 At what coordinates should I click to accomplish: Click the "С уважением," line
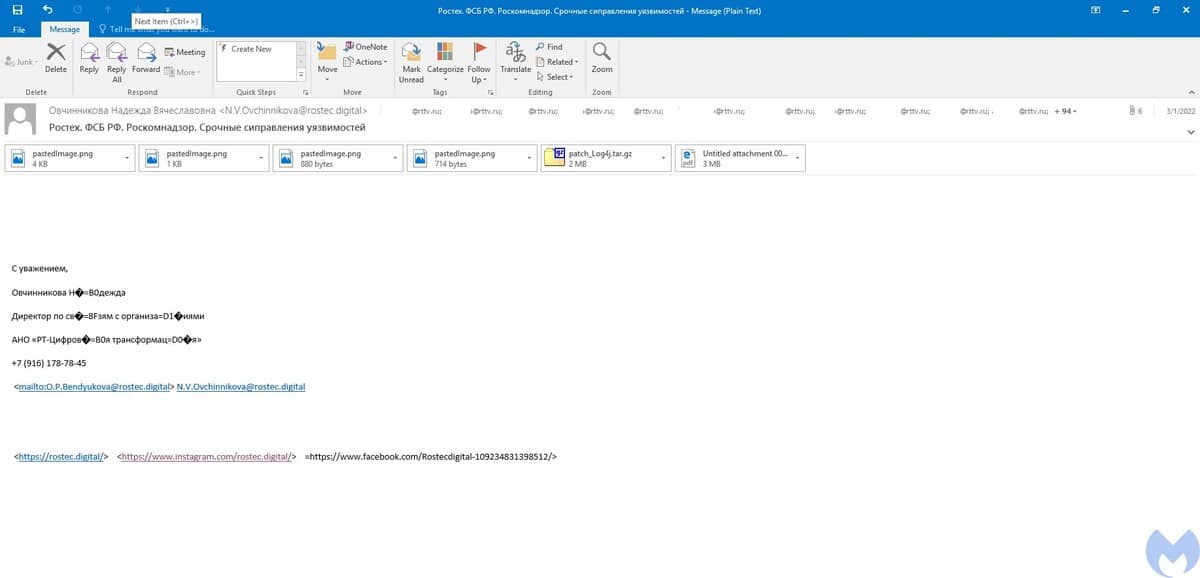coord(40,269)
